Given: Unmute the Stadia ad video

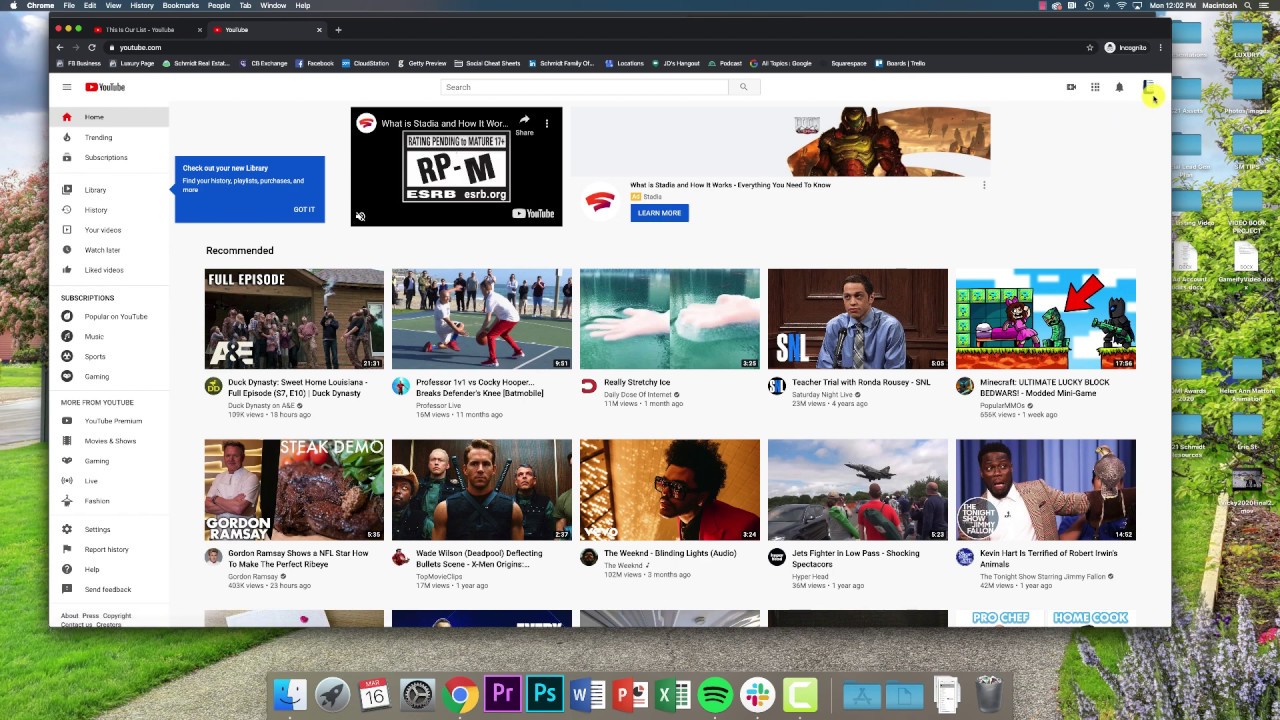Looking at the screenshot, I should 361,216.
